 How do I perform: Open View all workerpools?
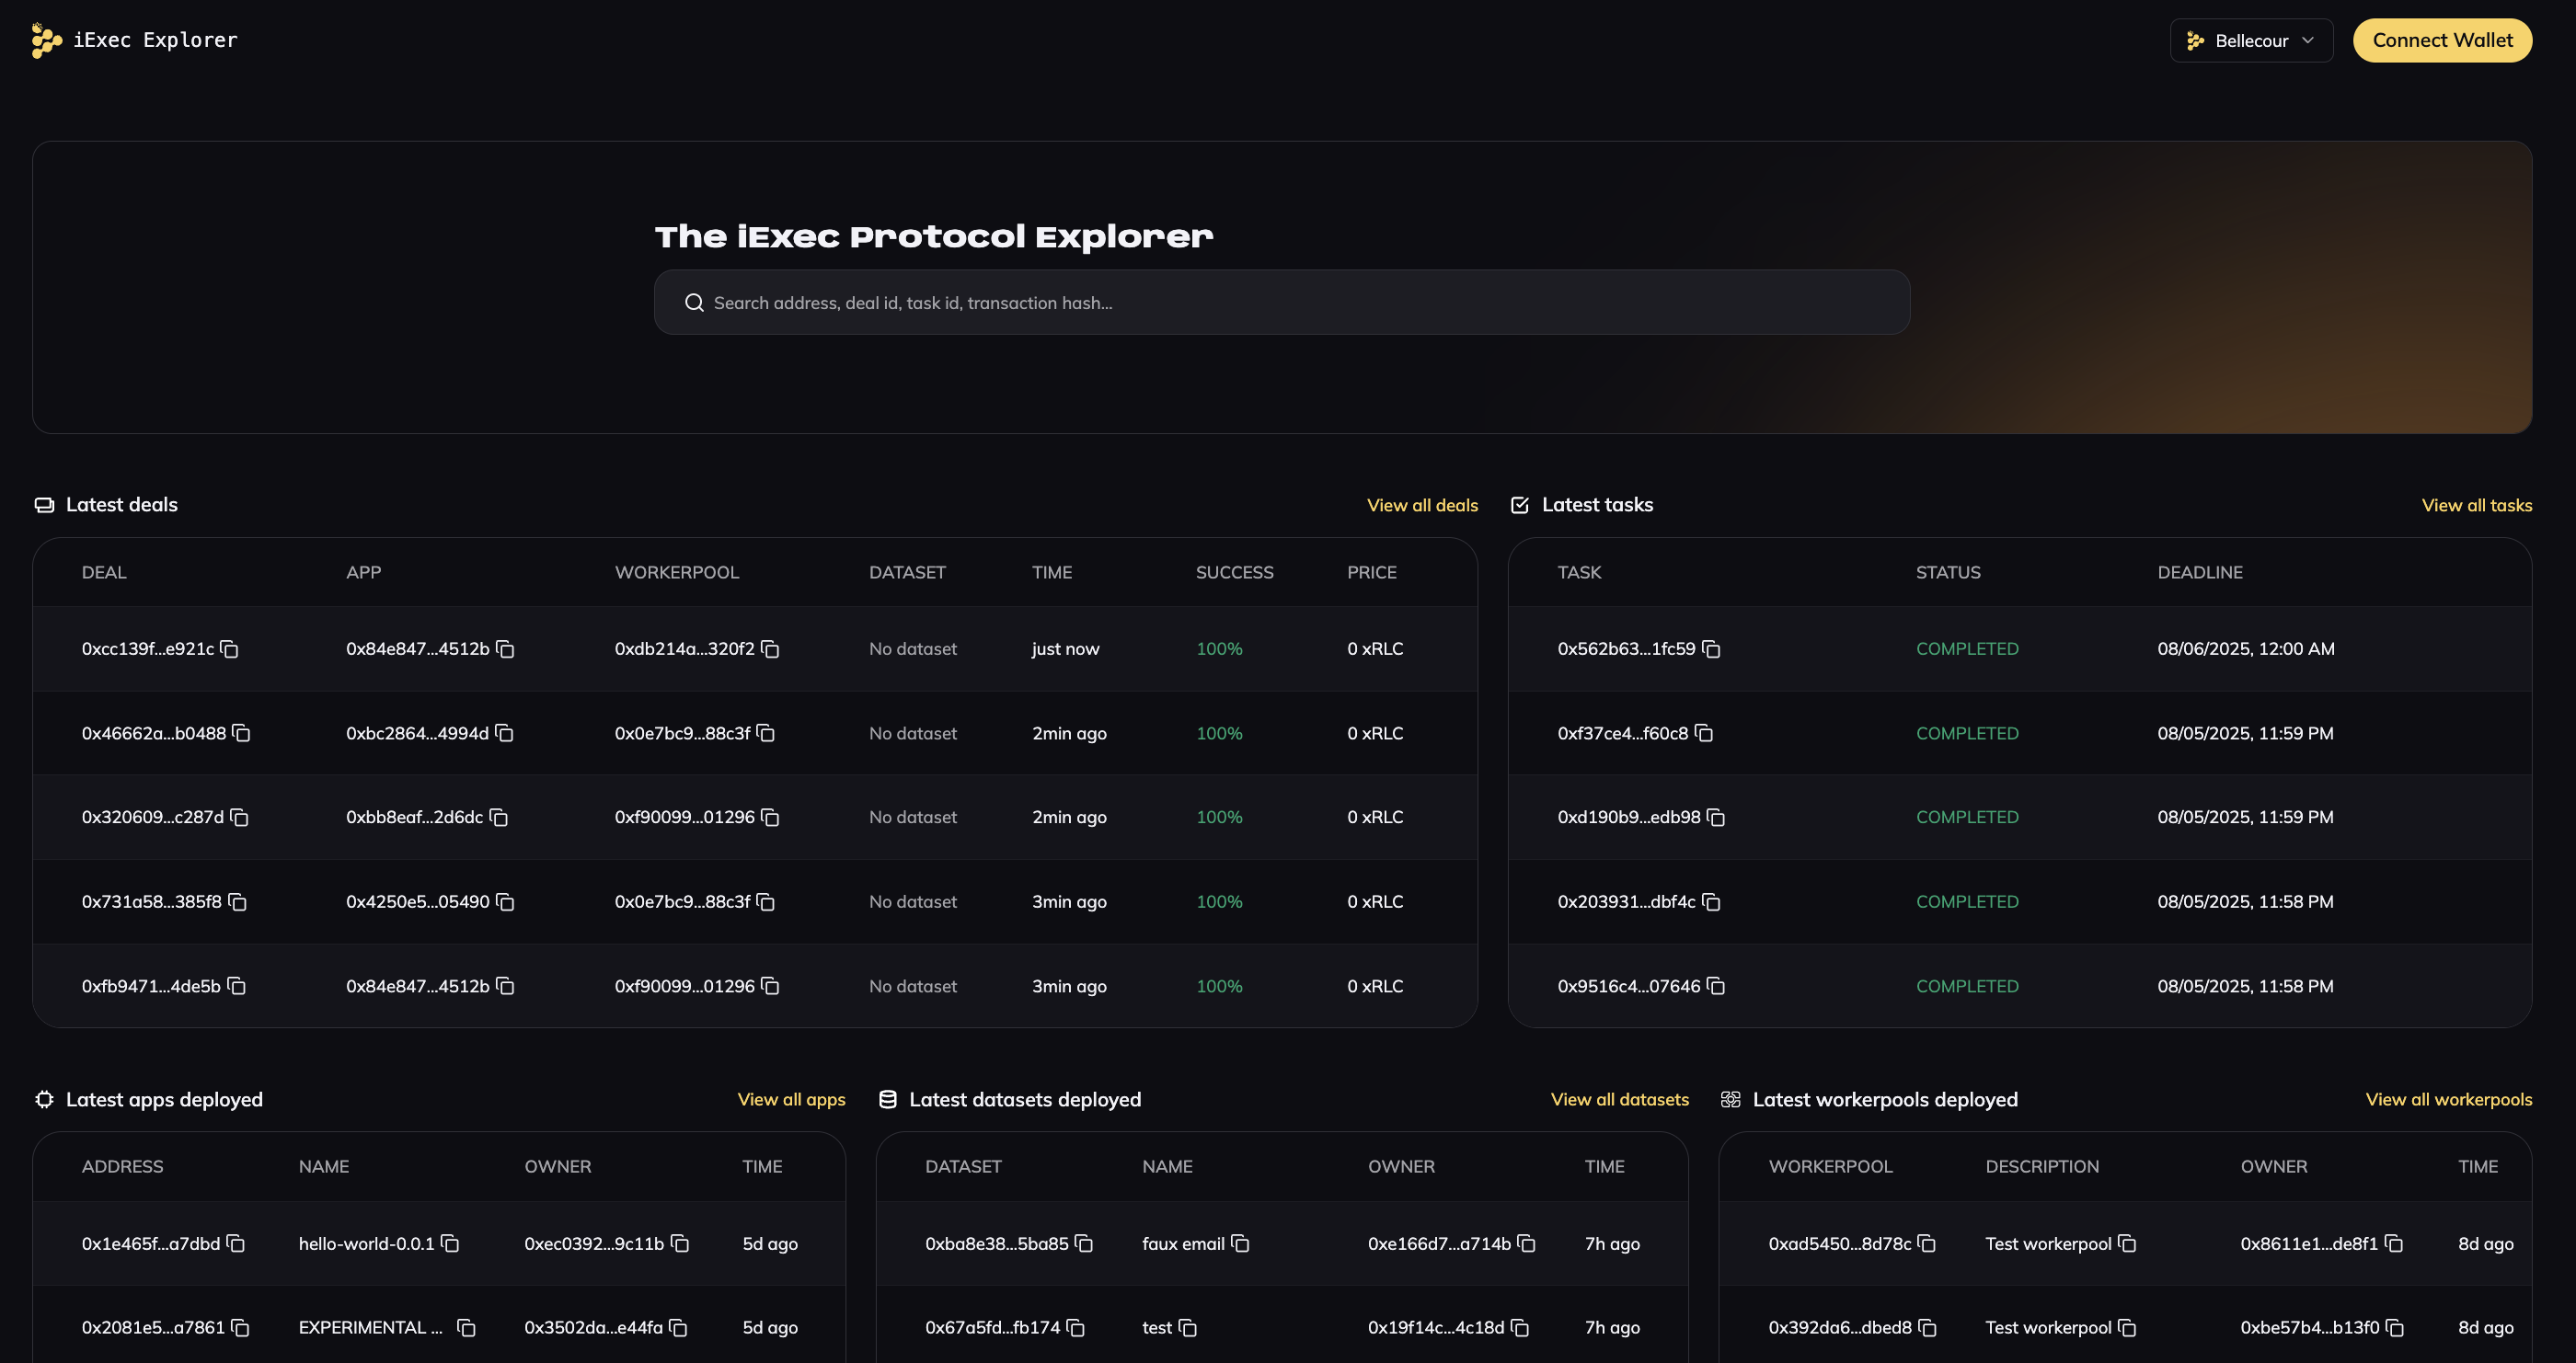point(2449,1098)
